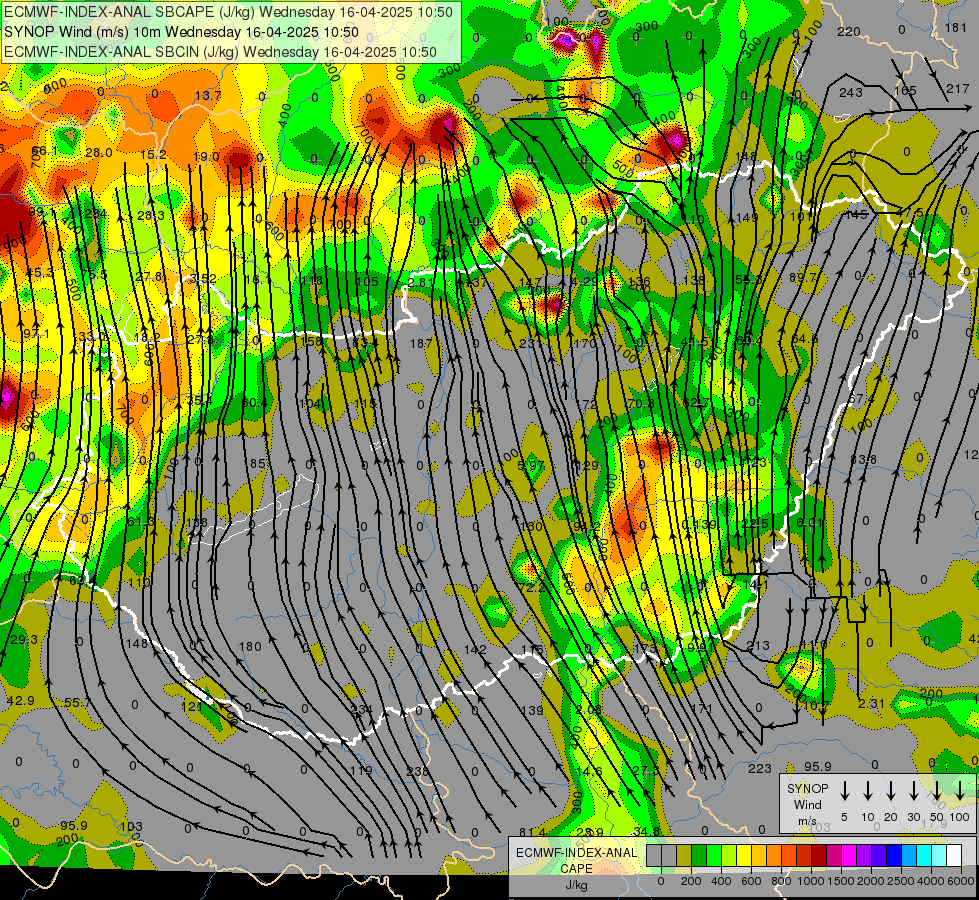The width and height of the screenshot is (979, 900).
Task: Click the J/kg unit label in legend
Action: tap(577, 885)
